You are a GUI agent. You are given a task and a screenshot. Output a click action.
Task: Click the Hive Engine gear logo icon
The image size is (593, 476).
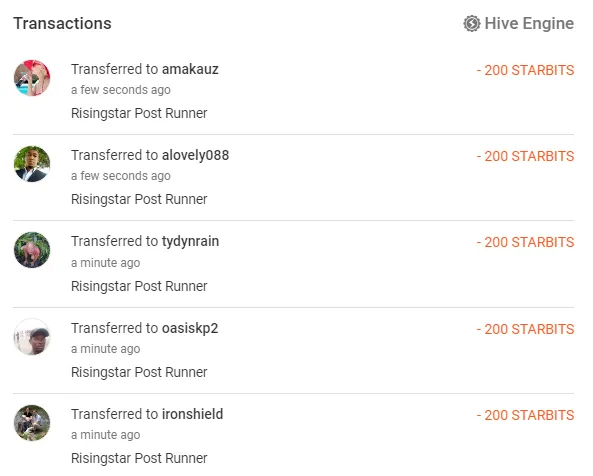coord(472,24)
